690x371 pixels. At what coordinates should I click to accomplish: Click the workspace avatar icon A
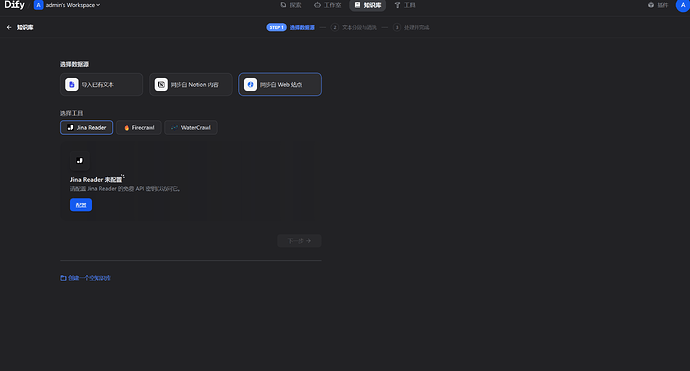coord(38,5)
